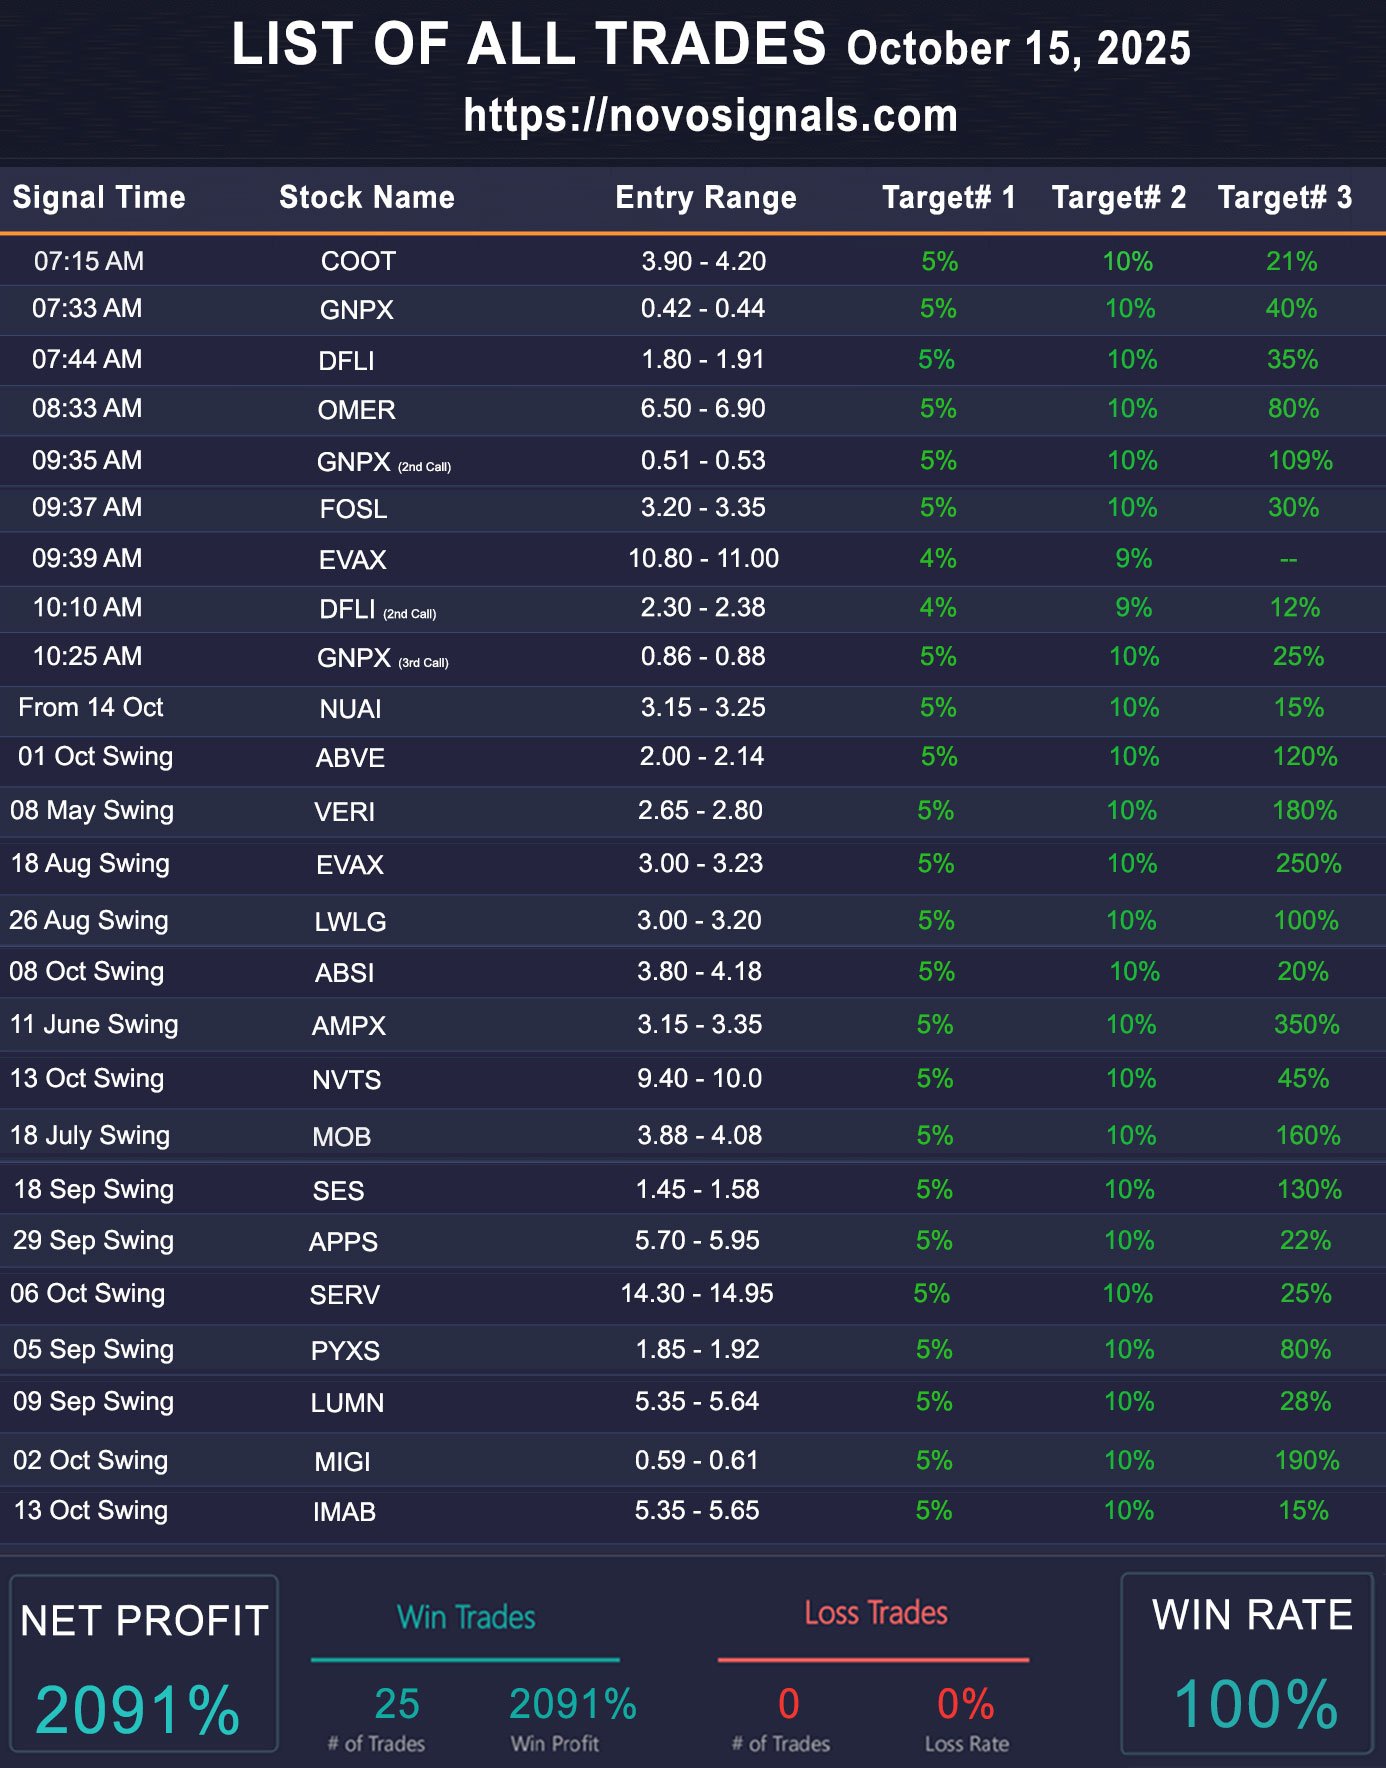
Task: Click the IMAB stock name
Action: click(344, 1511)
